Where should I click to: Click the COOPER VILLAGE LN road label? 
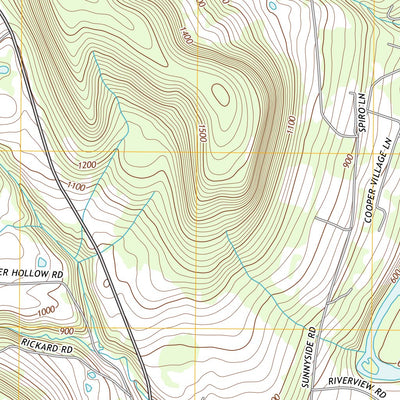pyautogui.click(x=378, y=180)
